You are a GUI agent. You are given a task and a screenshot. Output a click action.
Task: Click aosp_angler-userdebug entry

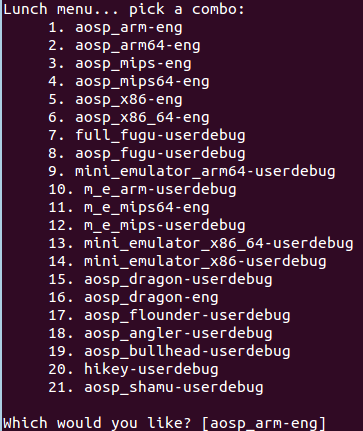click(x=178, y=334)
